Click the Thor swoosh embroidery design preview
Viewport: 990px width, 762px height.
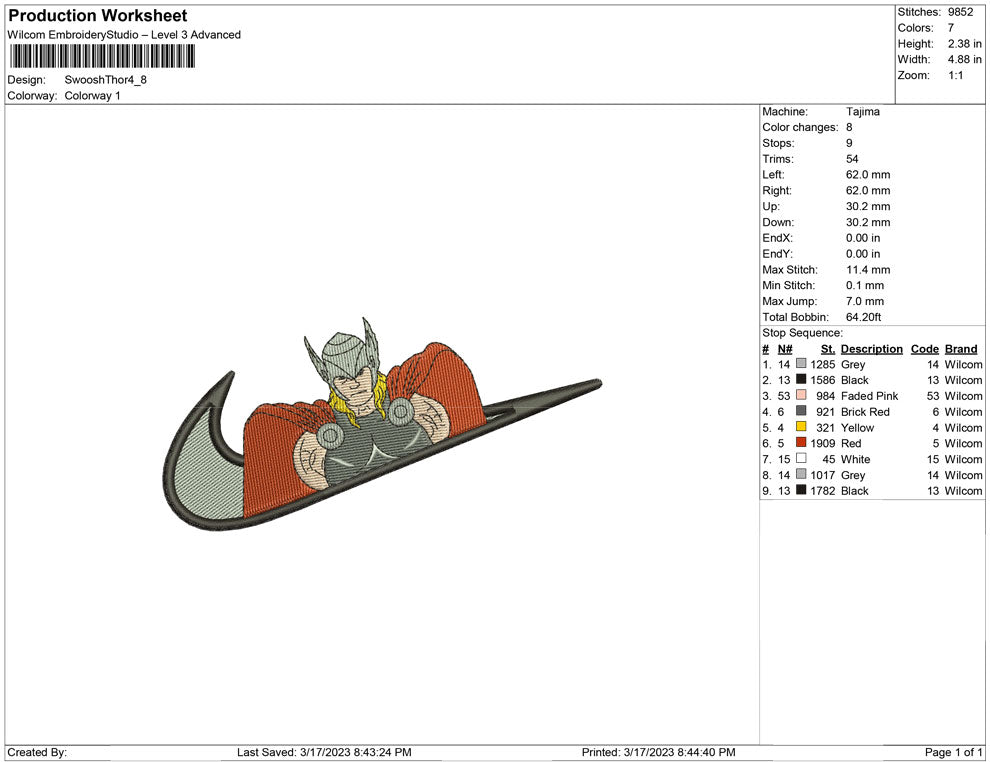(381, 424)
